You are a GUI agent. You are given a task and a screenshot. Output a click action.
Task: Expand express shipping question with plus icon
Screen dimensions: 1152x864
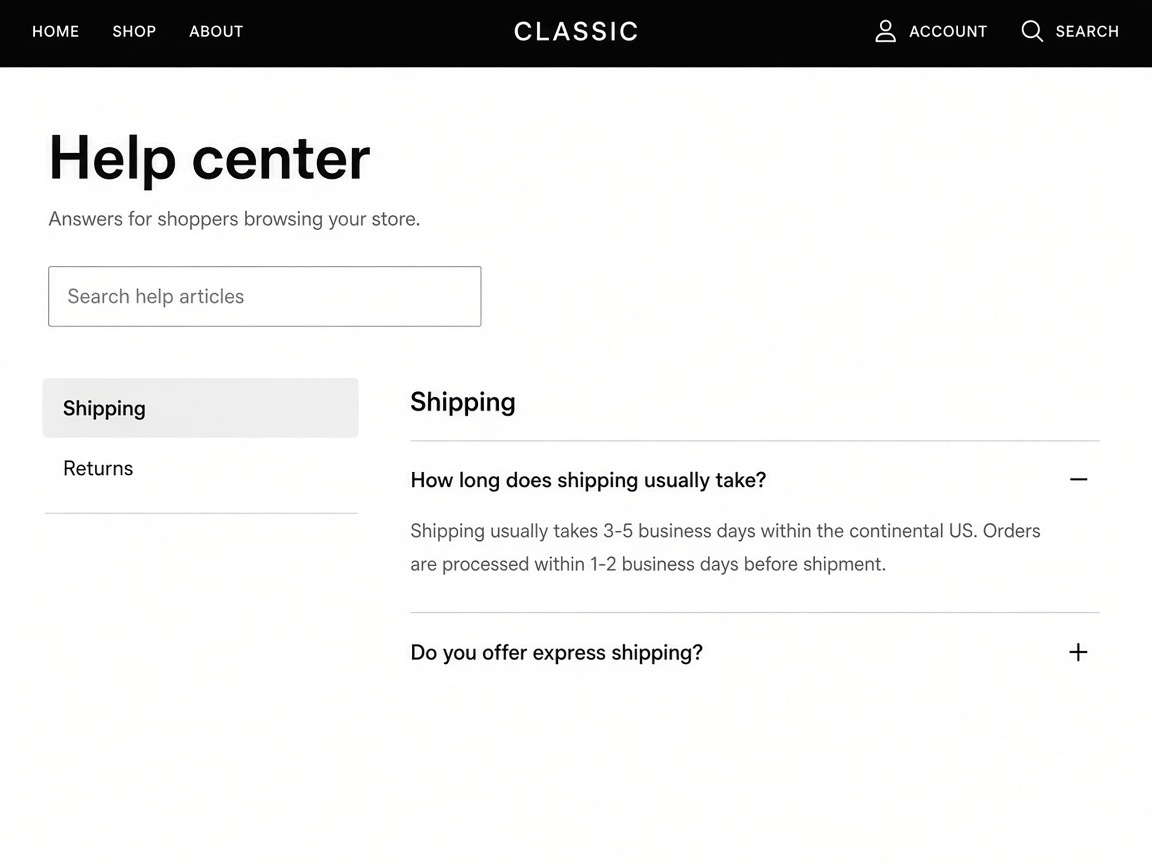tap(1078, 652)
